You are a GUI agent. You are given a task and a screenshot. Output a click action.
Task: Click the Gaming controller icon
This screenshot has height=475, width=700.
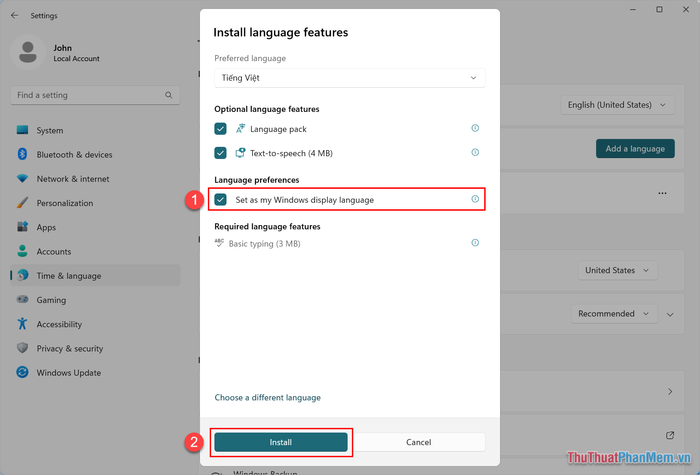tap(22, 300)
